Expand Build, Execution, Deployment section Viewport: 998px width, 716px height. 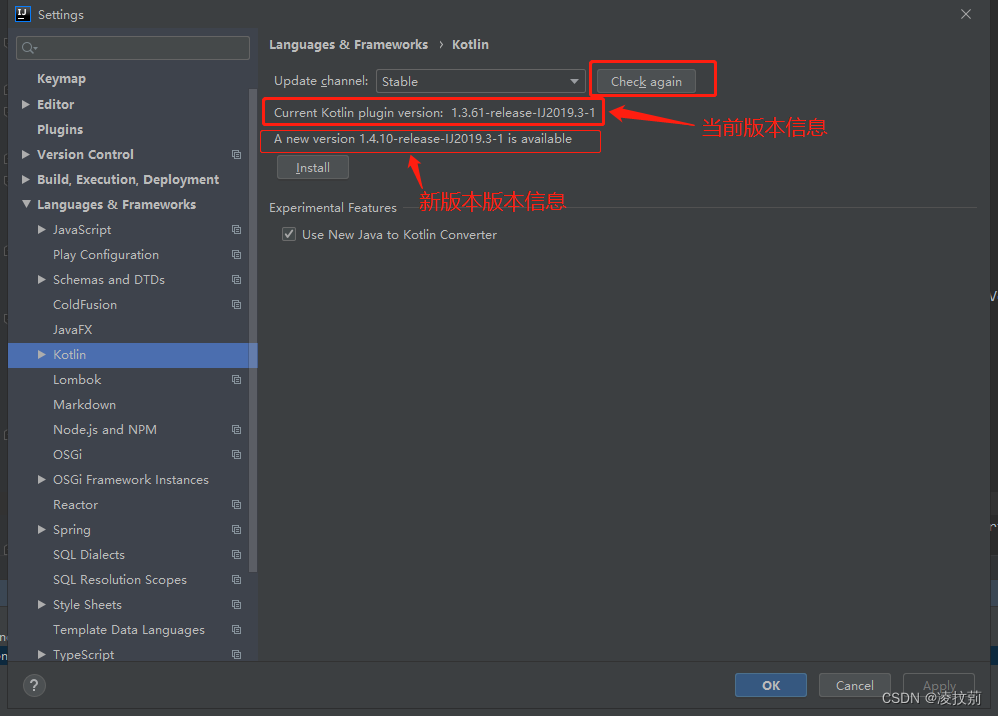click(25, 179)
